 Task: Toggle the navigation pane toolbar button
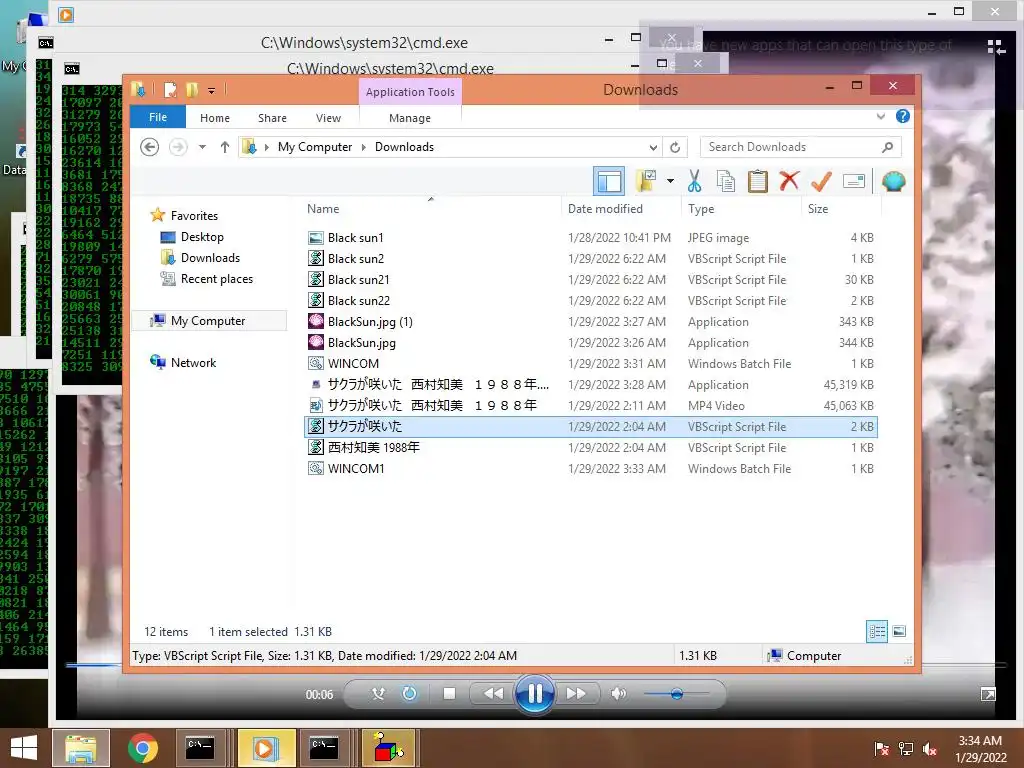(609, 181)
